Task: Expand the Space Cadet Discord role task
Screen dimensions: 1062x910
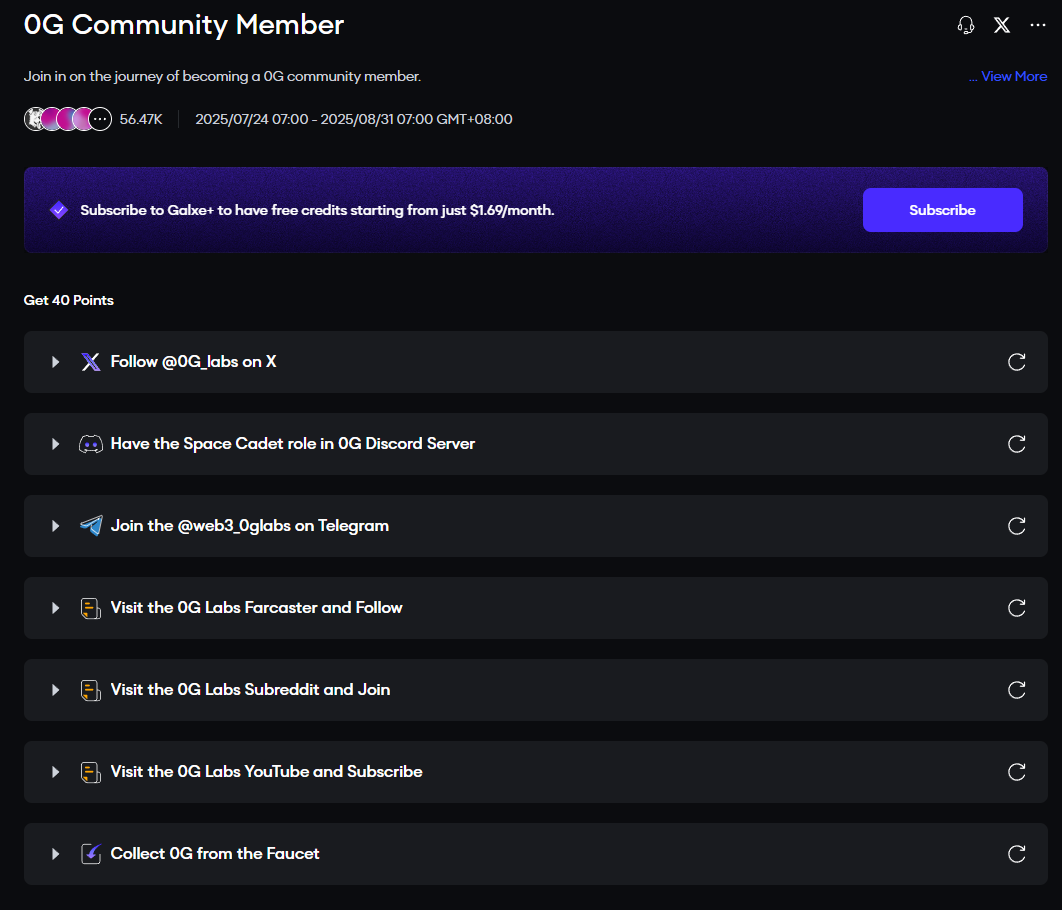Action: click(x=56, y=444)
